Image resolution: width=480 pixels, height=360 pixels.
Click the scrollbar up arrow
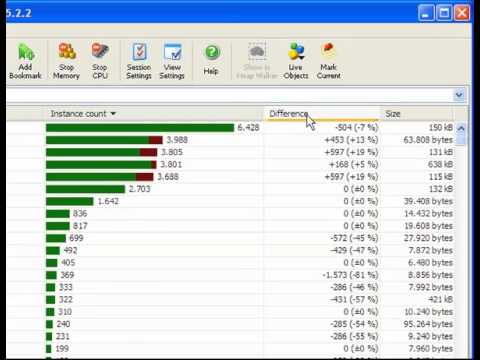461,128
